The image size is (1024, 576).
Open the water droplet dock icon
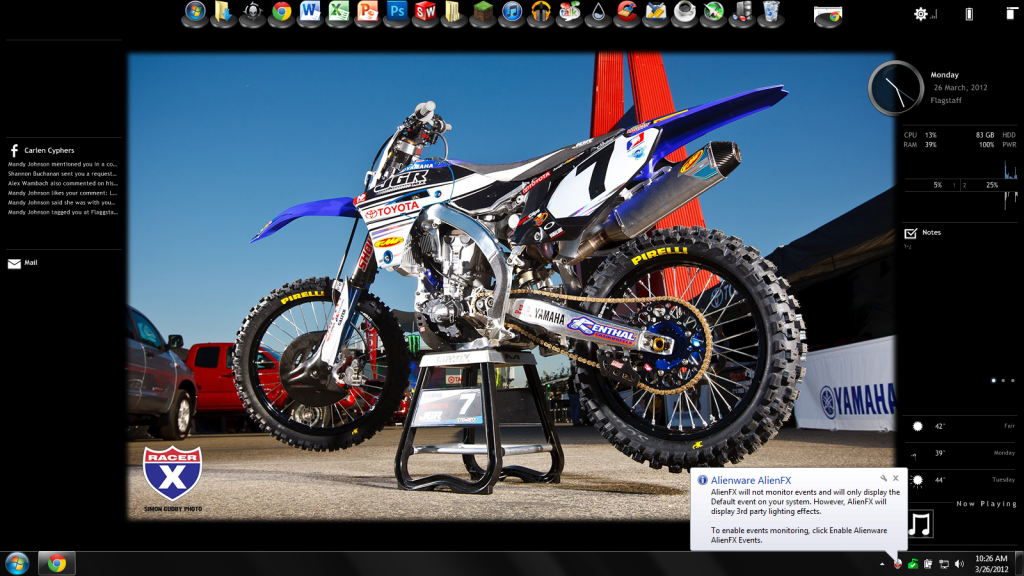point(598,12)
